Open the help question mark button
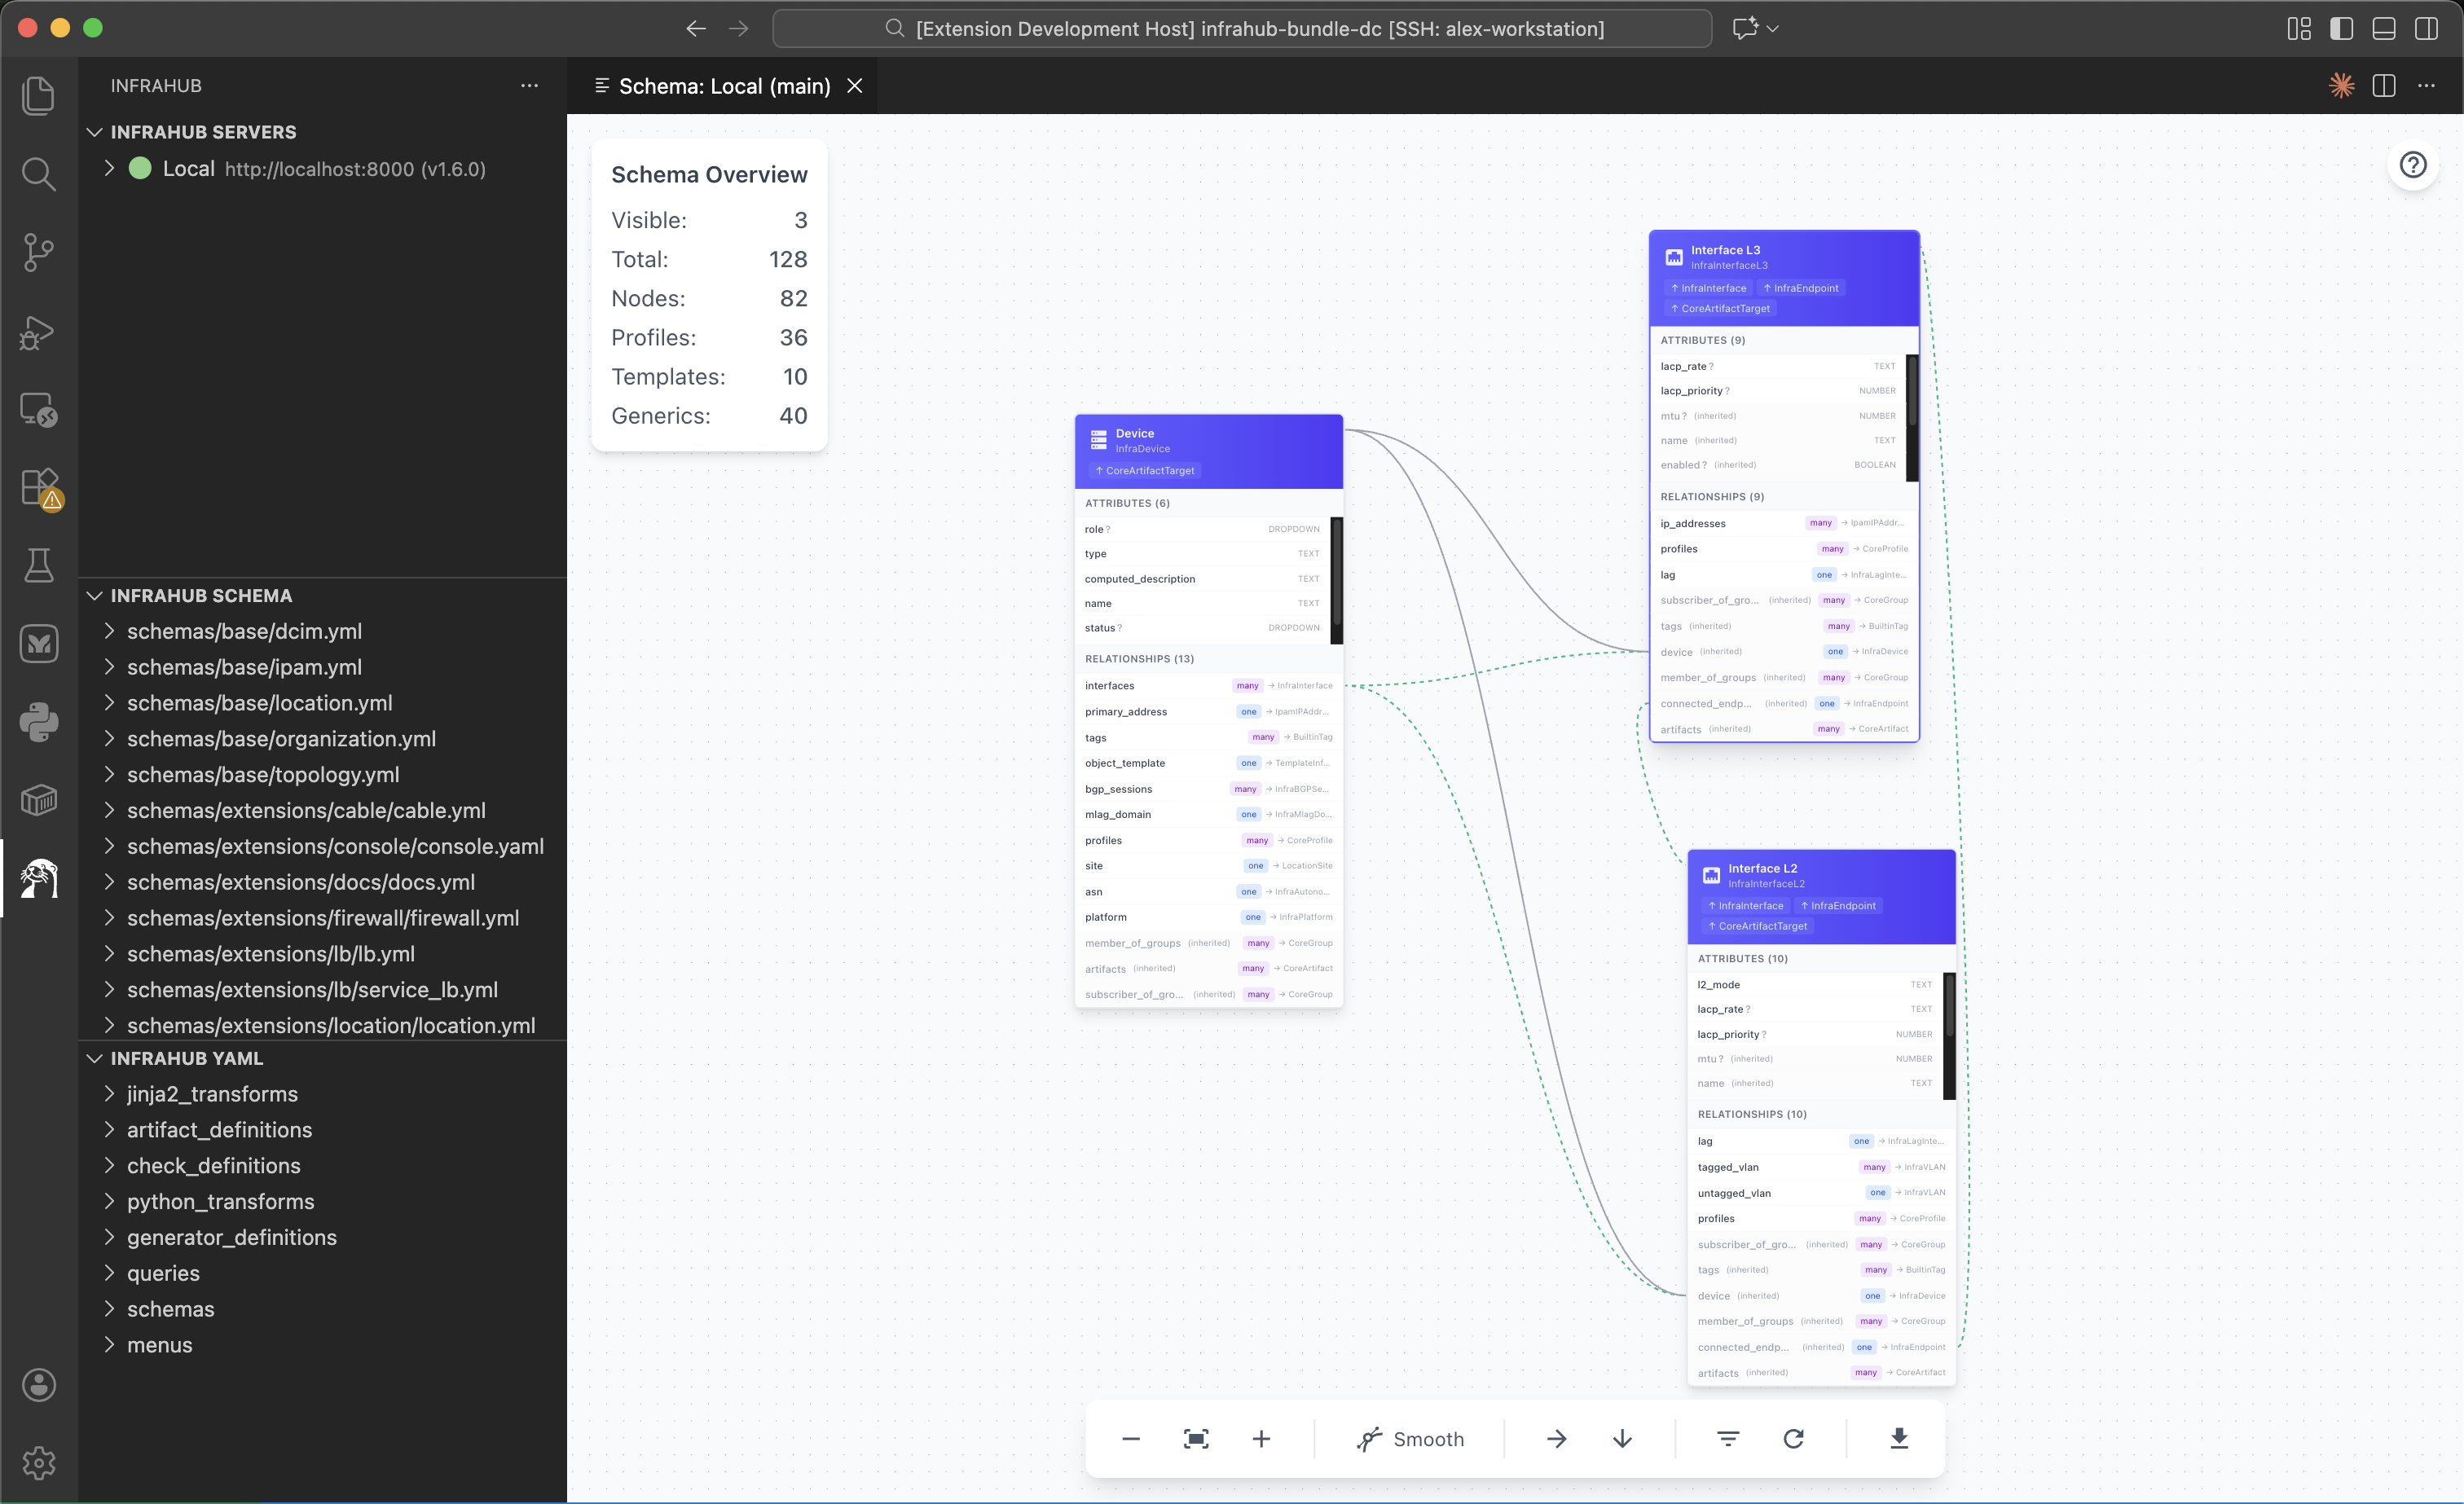The width and height of the screenshot is (2464, 1504). (2414, 165)
